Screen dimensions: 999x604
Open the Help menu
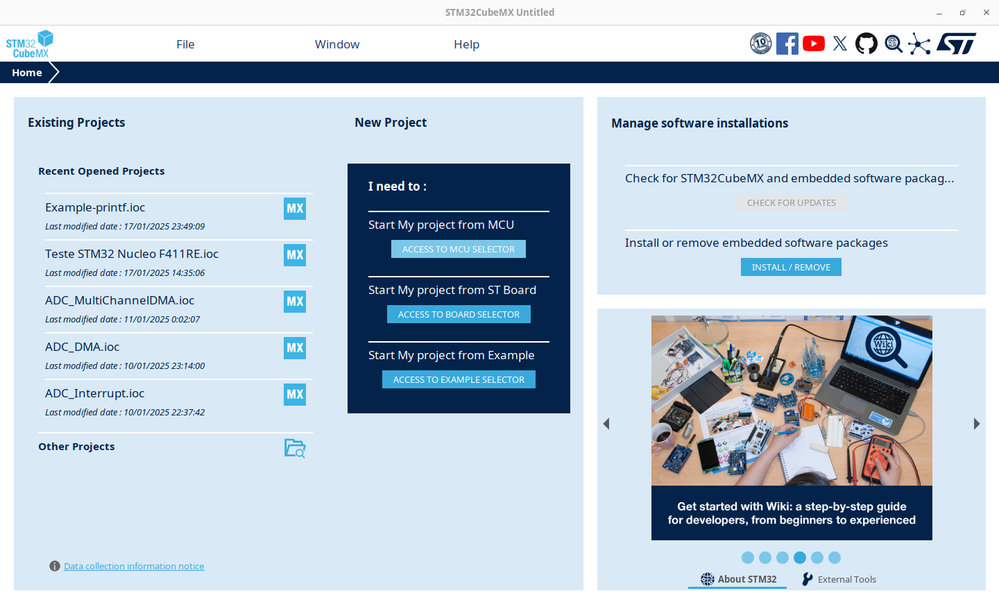[x=466, y=44]
